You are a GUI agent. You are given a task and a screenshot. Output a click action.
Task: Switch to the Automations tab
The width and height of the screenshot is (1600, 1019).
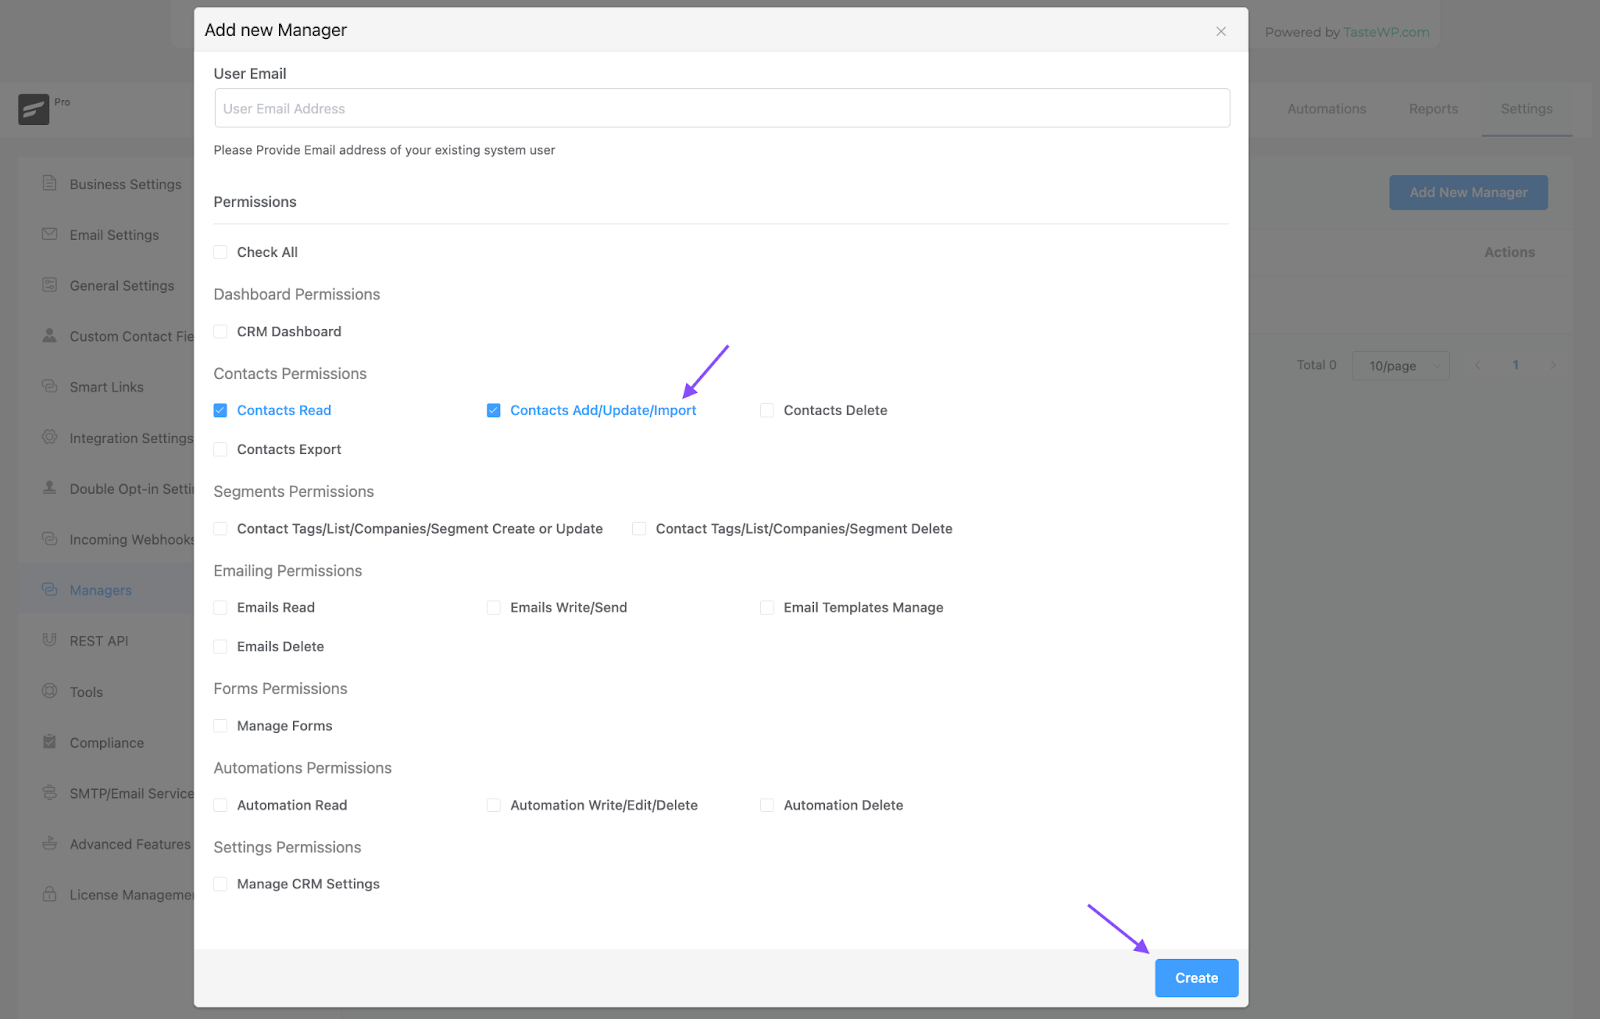[x=1326, y=109]
